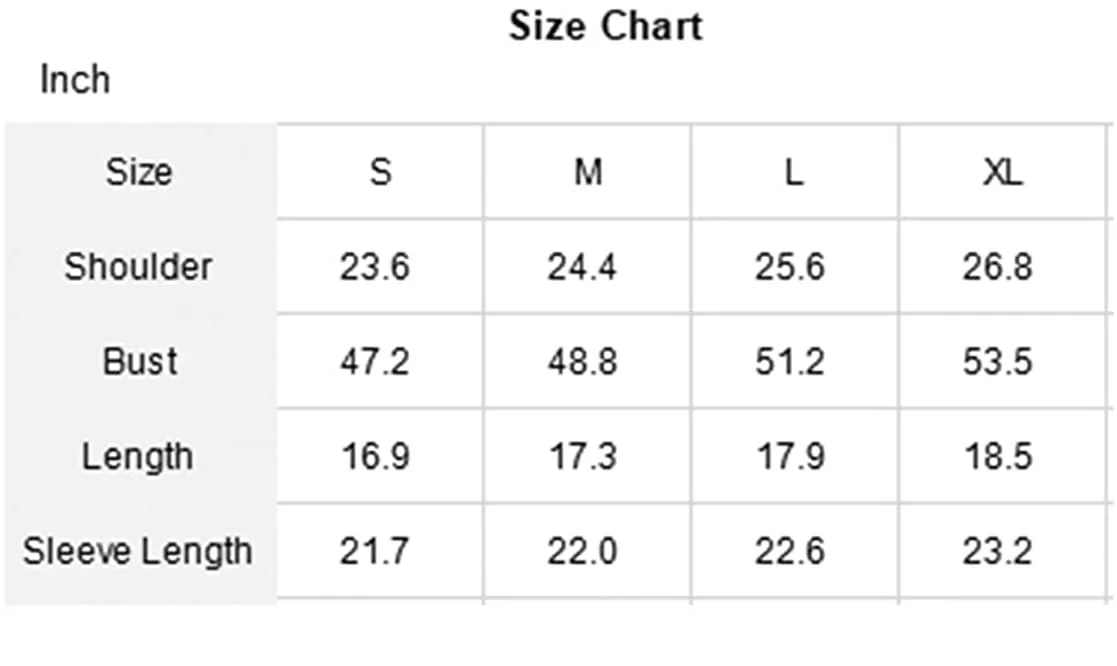Select the XL column header

point(1002,172)
